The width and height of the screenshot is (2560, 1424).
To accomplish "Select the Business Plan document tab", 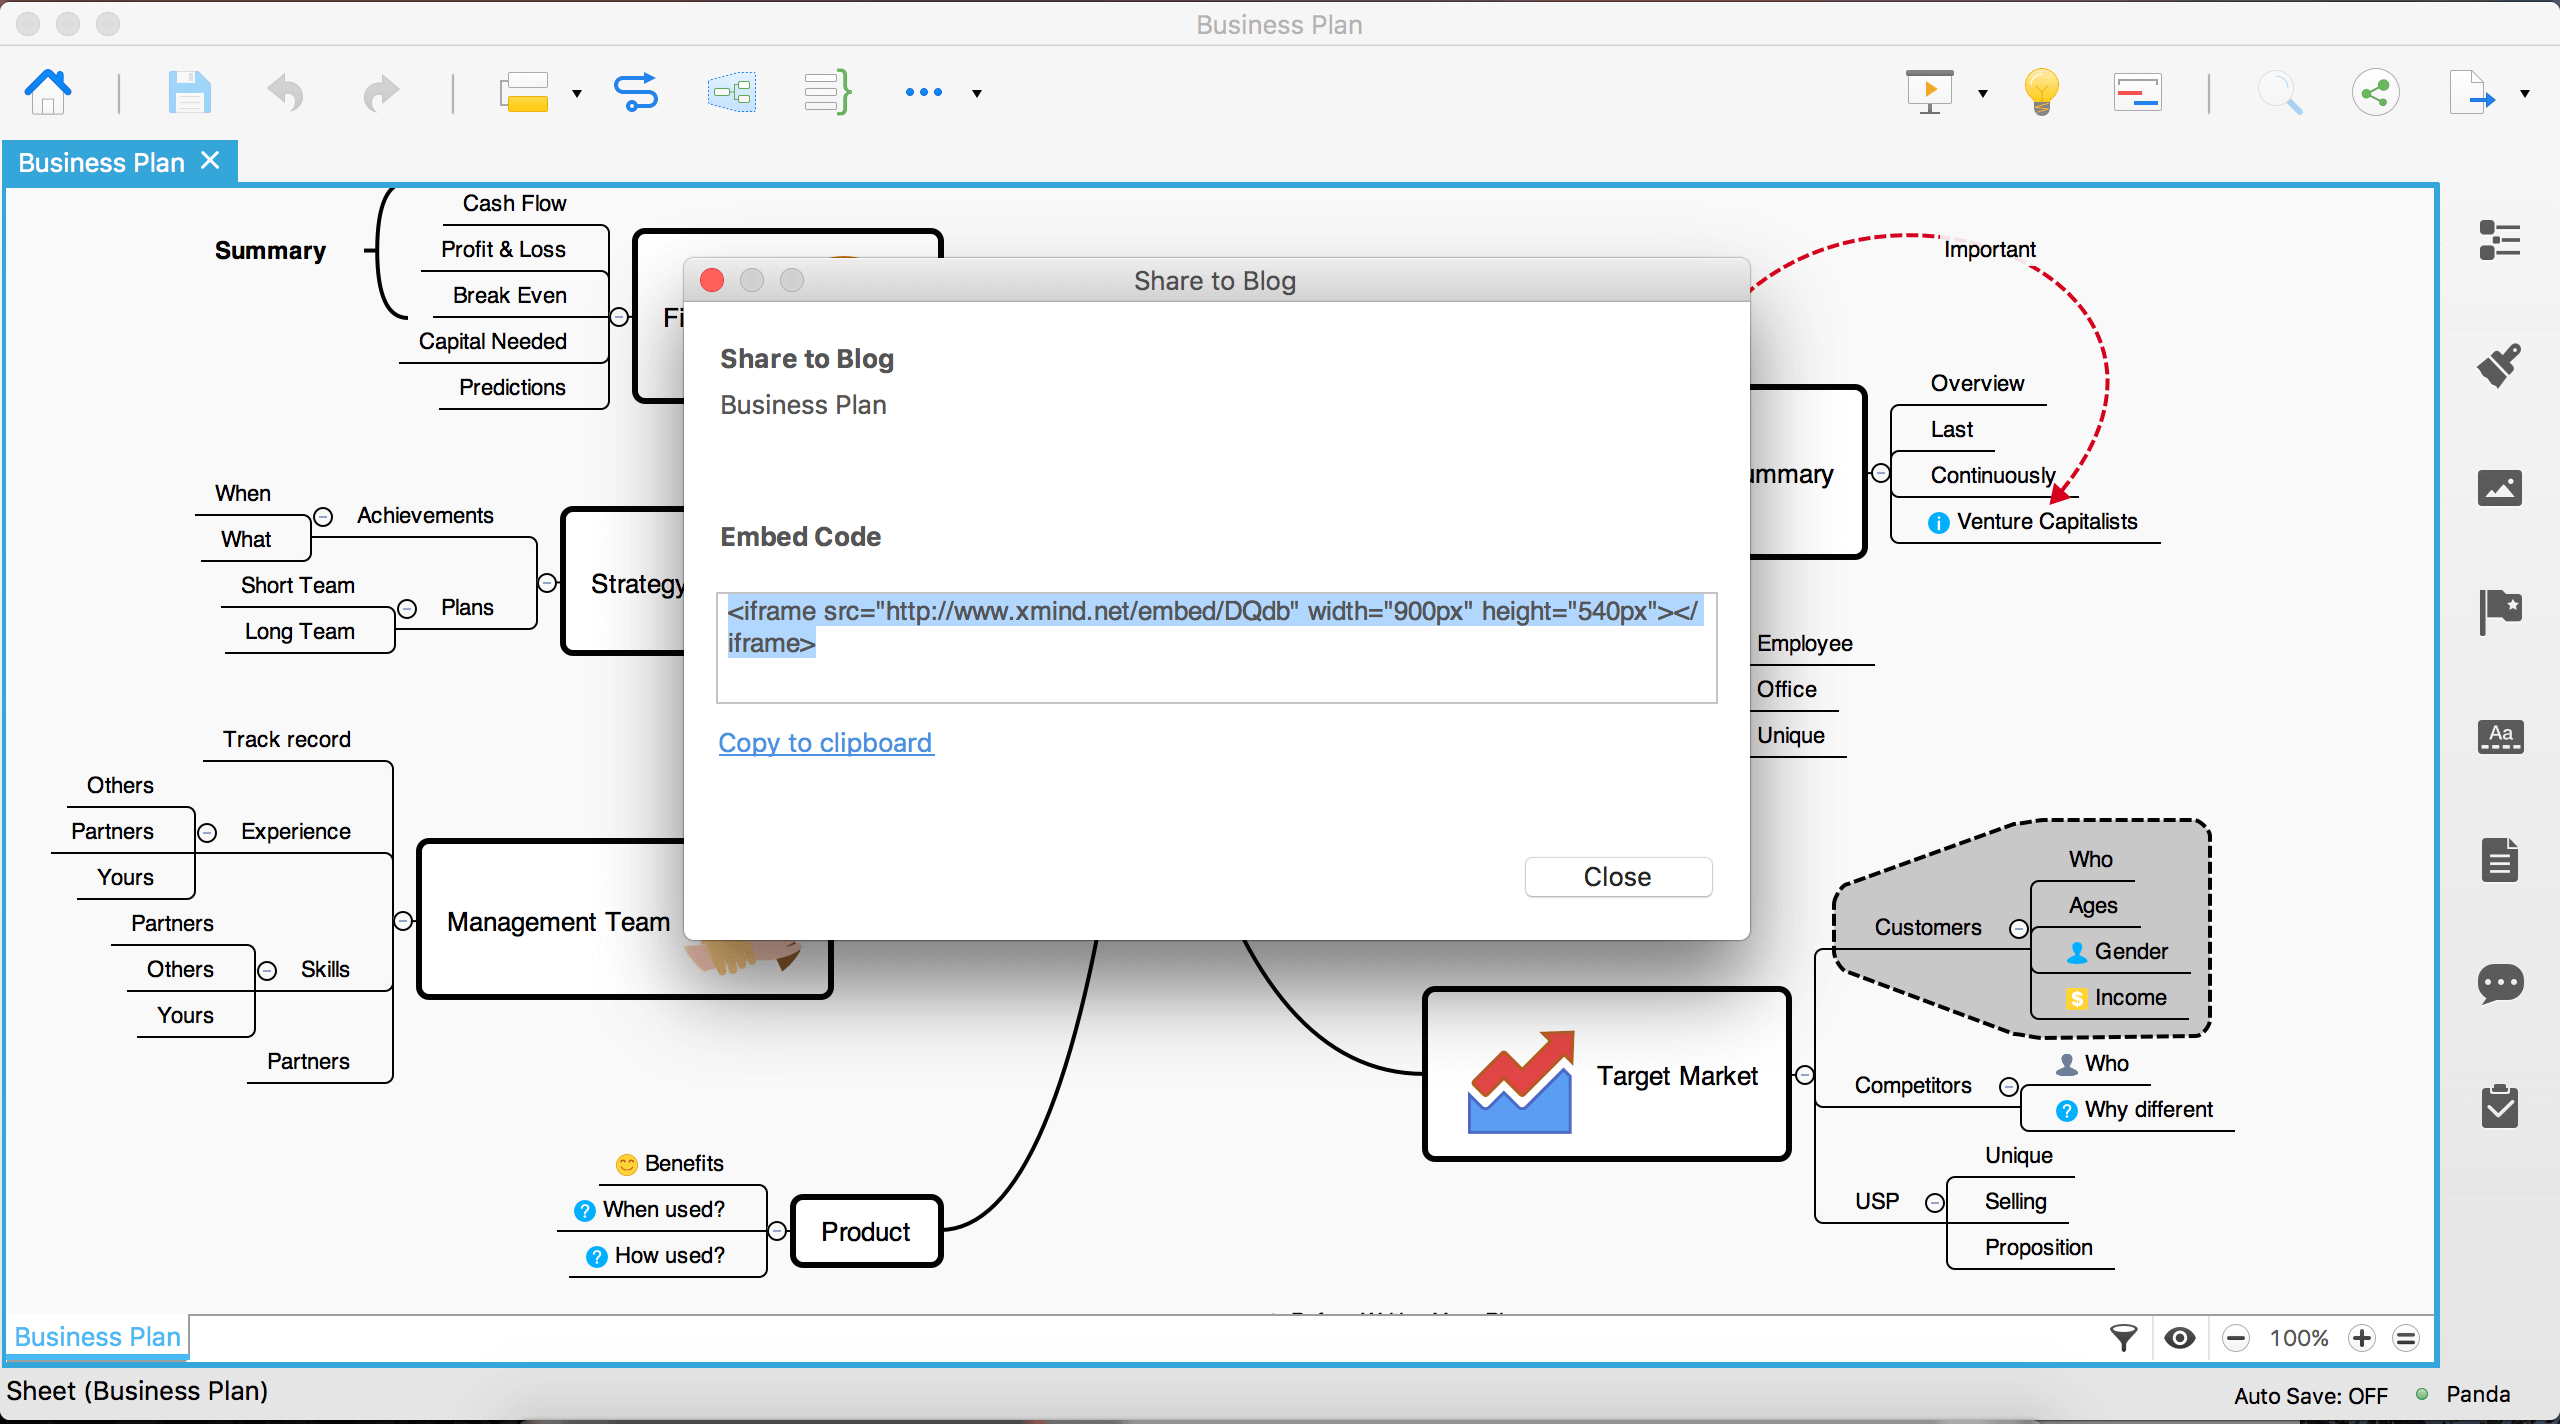I will (x=102, y=162).
